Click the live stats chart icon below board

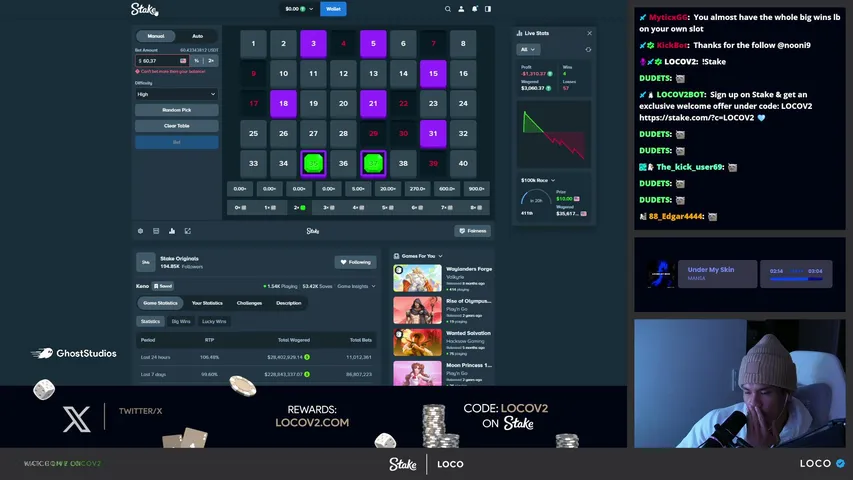(172, 231)
